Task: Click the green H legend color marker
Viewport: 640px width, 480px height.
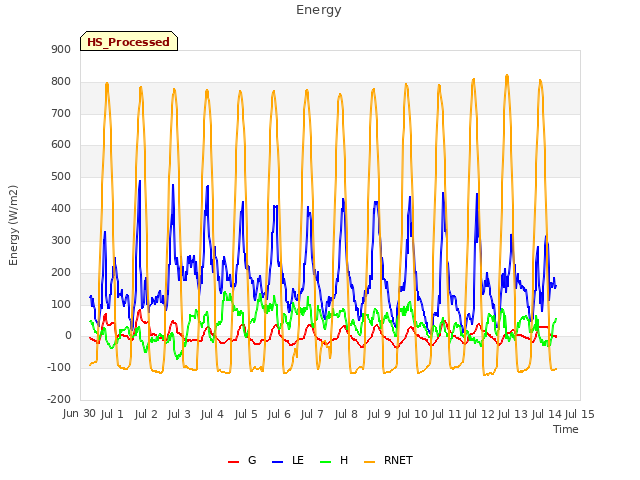Action: 325,462
